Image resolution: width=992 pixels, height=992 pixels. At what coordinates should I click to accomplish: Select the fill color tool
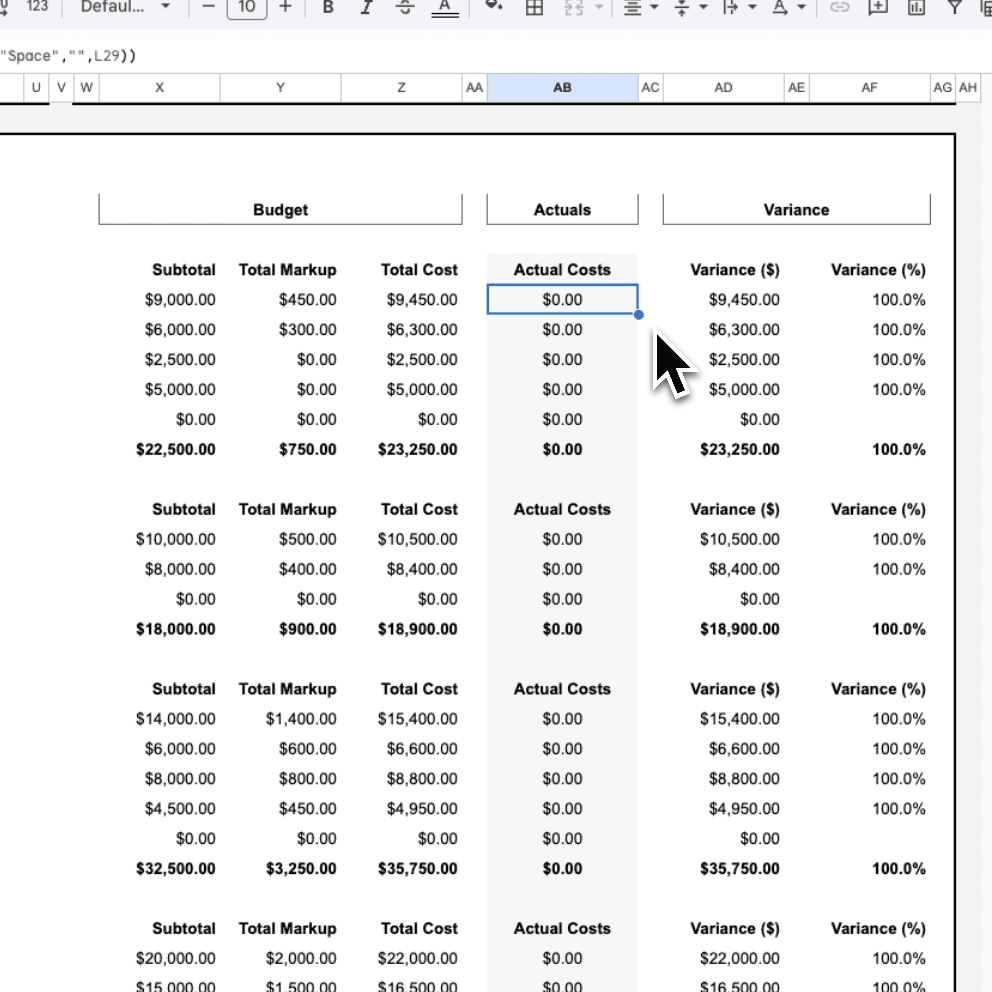pos(492,8)
